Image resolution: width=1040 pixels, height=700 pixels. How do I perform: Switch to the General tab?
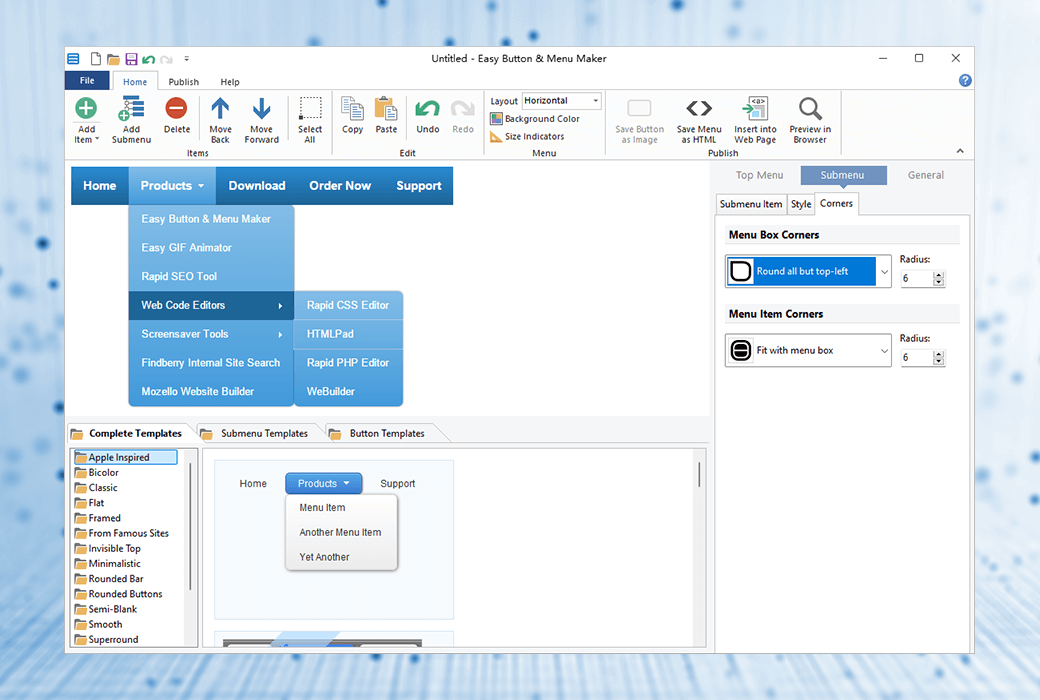pos(926,175)
